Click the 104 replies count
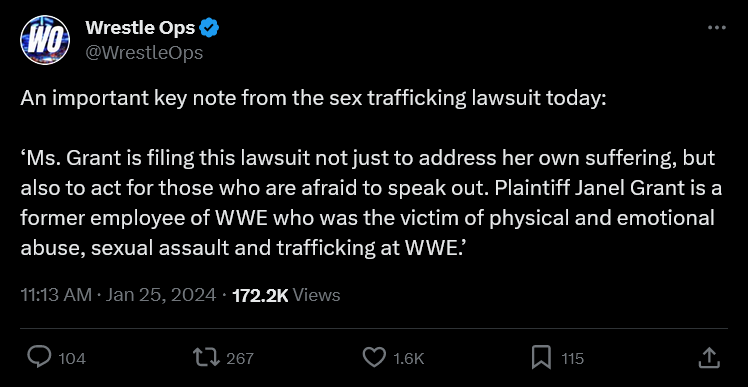The width and height of the screenshot is (748, 387). pos(72,359)
